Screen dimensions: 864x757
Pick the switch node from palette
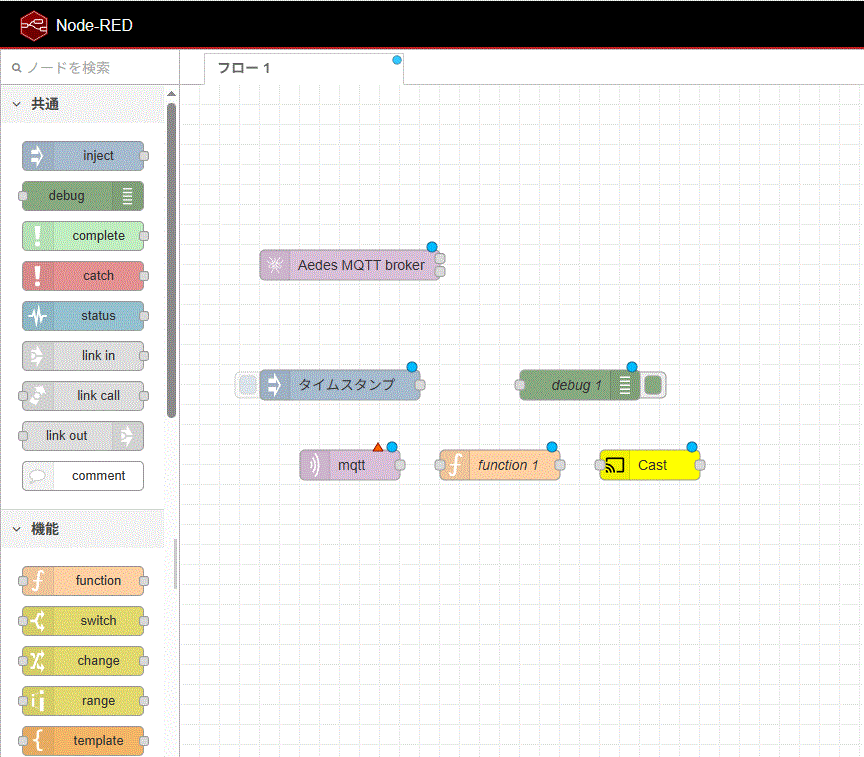pos(84,621)
